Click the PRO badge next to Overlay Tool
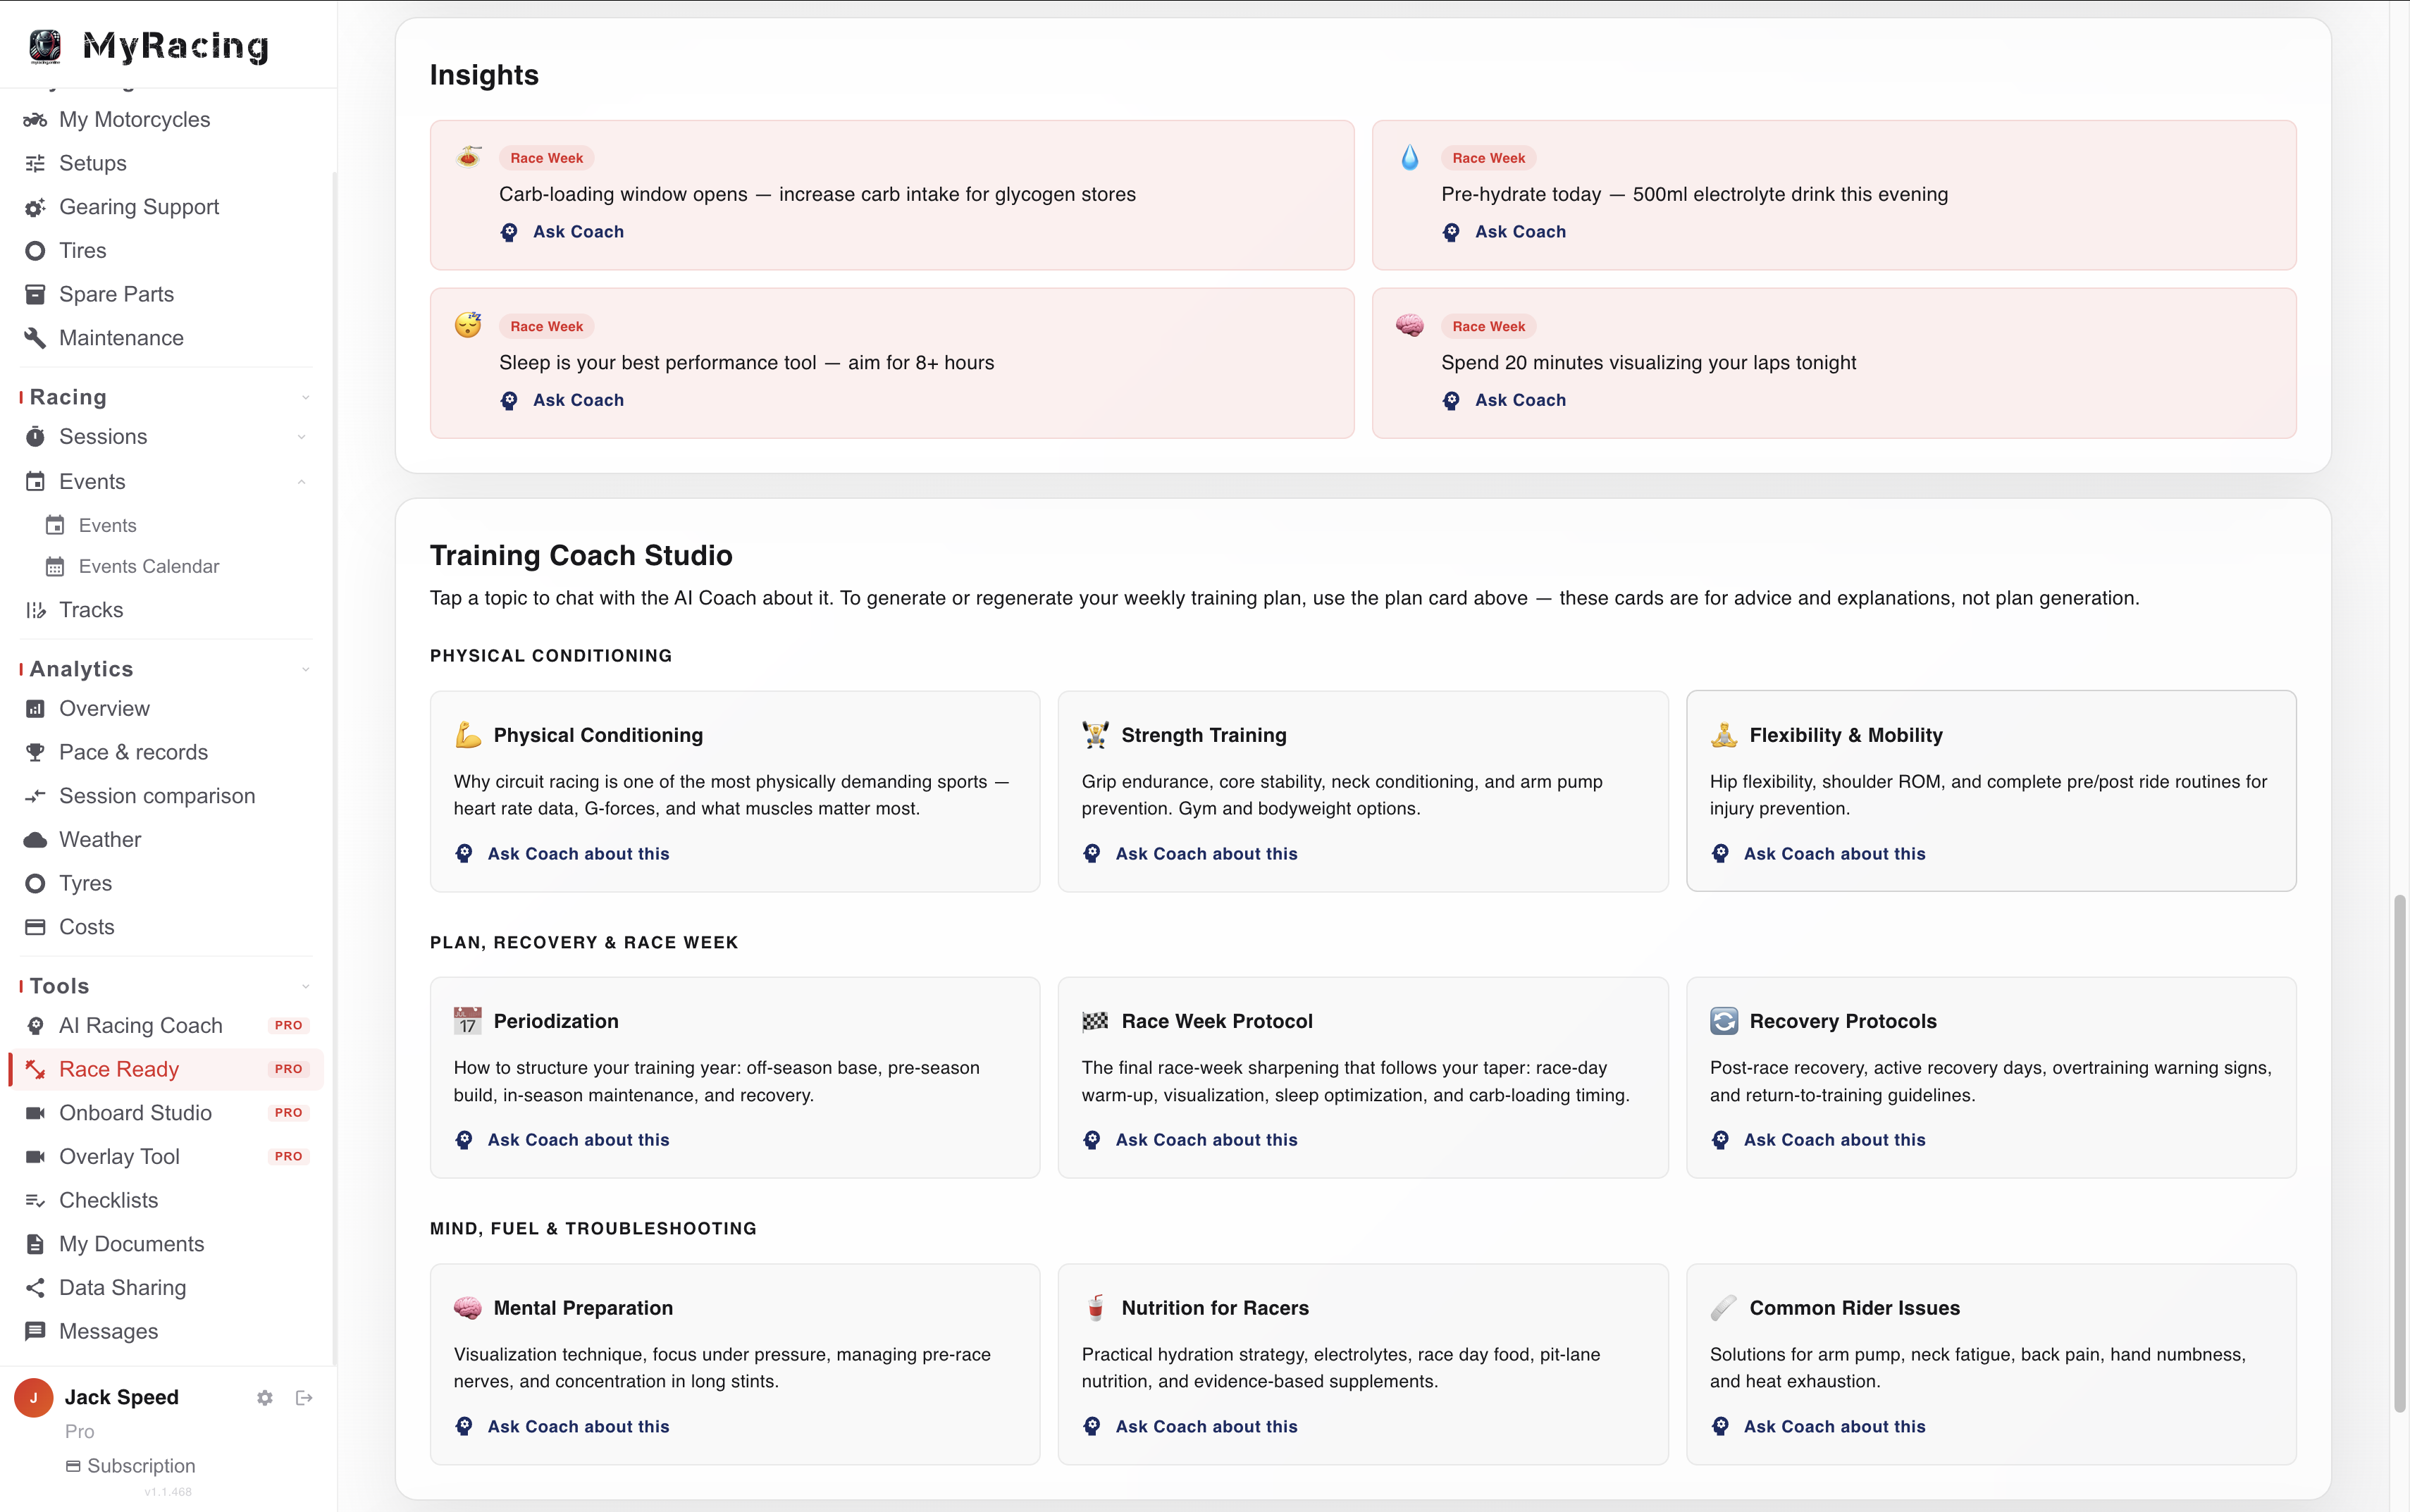 288,1157
